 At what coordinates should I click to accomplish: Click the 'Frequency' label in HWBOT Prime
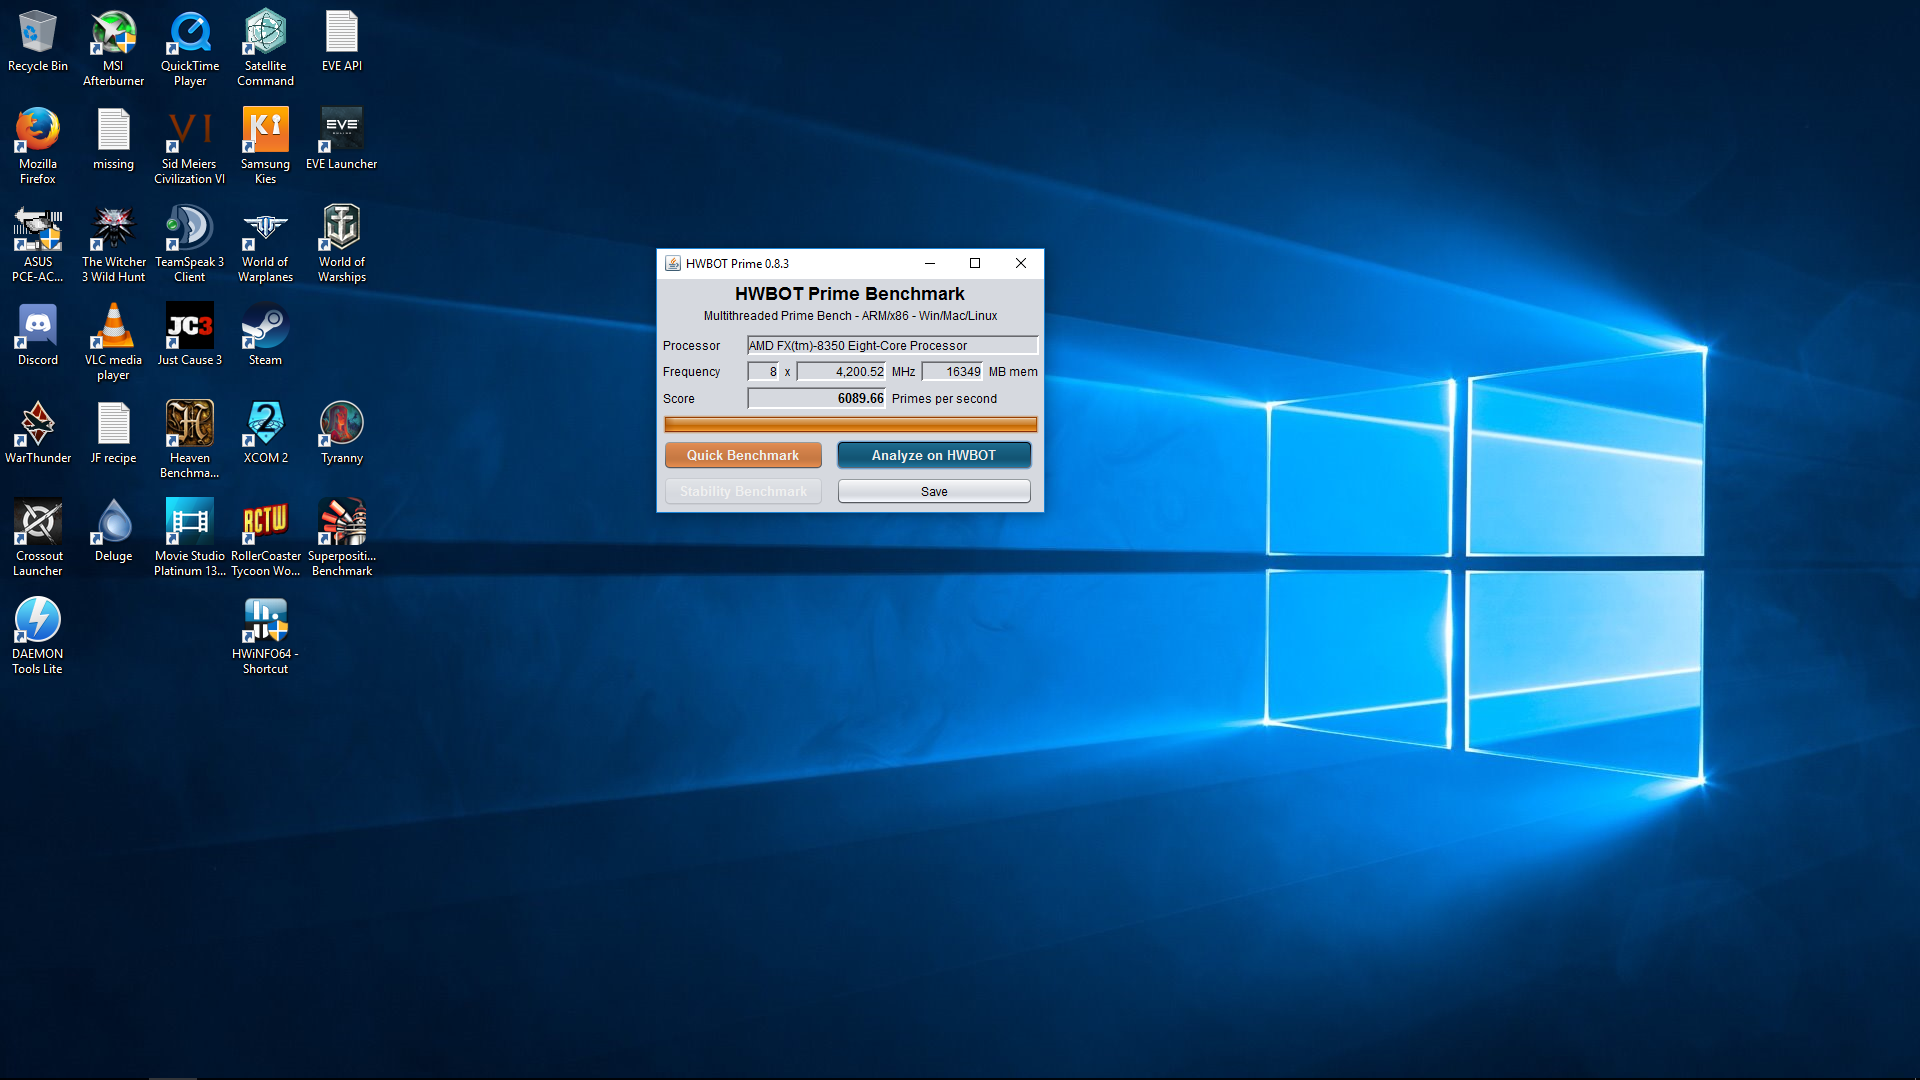[691, 371]
